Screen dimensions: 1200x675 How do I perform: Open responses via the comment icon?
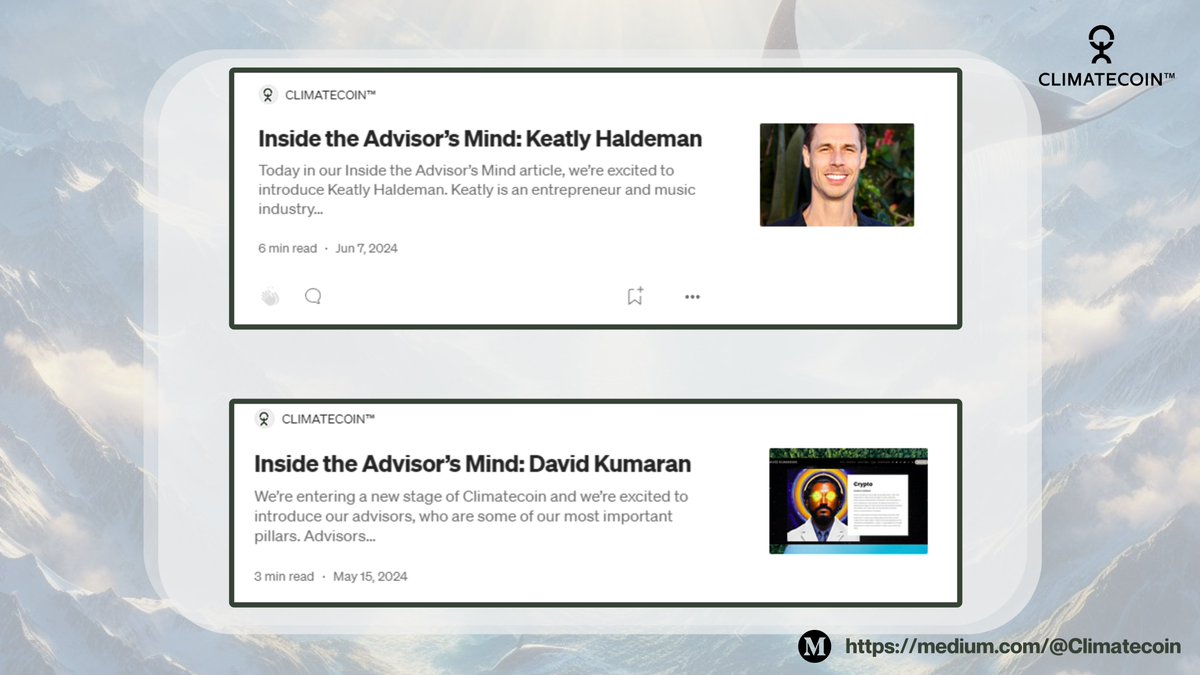[313, 295]
